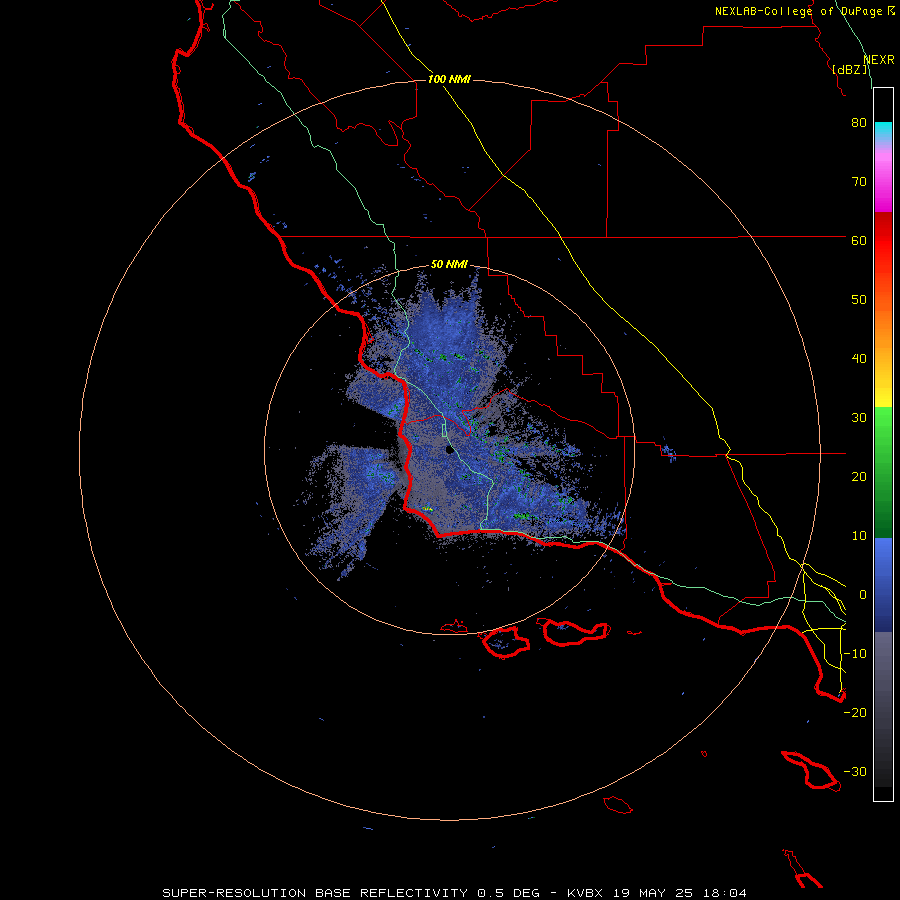Click the black radar site dot at center

coord(449,450)
